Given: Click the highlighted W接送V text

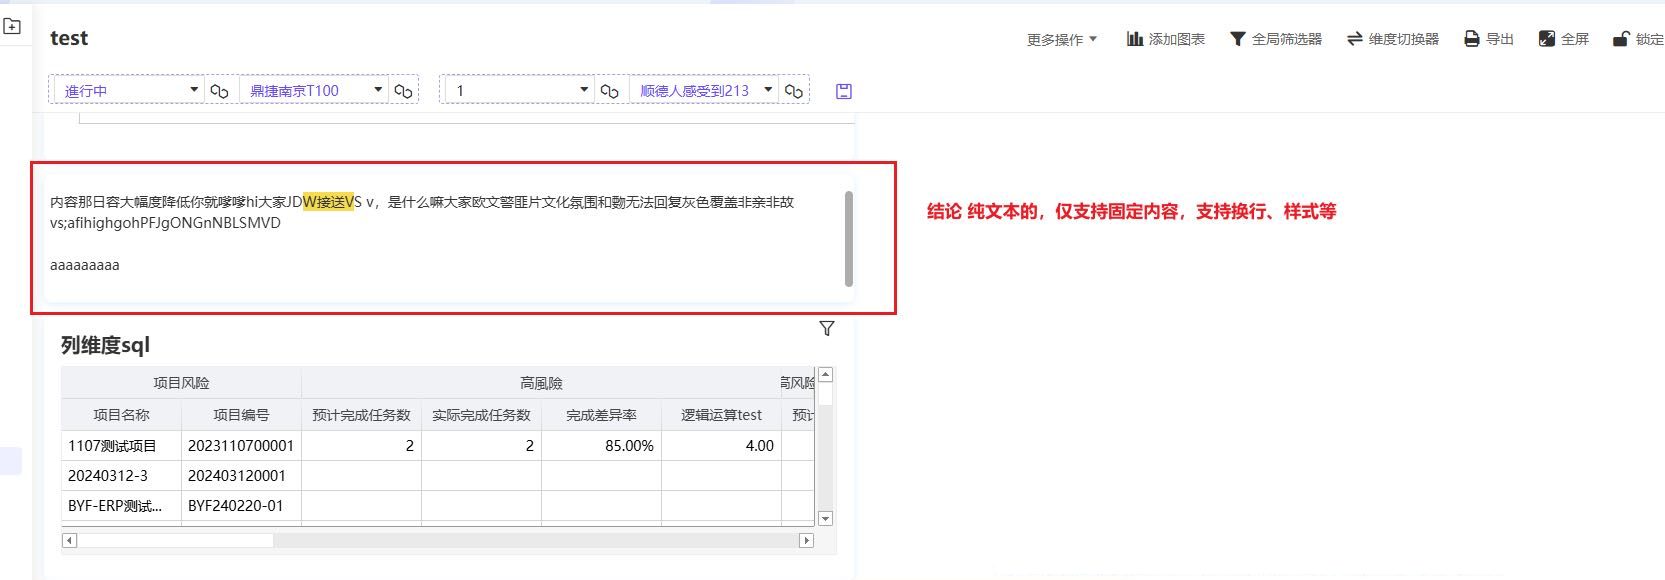Looking at the screenshot, I should point(329,202).
